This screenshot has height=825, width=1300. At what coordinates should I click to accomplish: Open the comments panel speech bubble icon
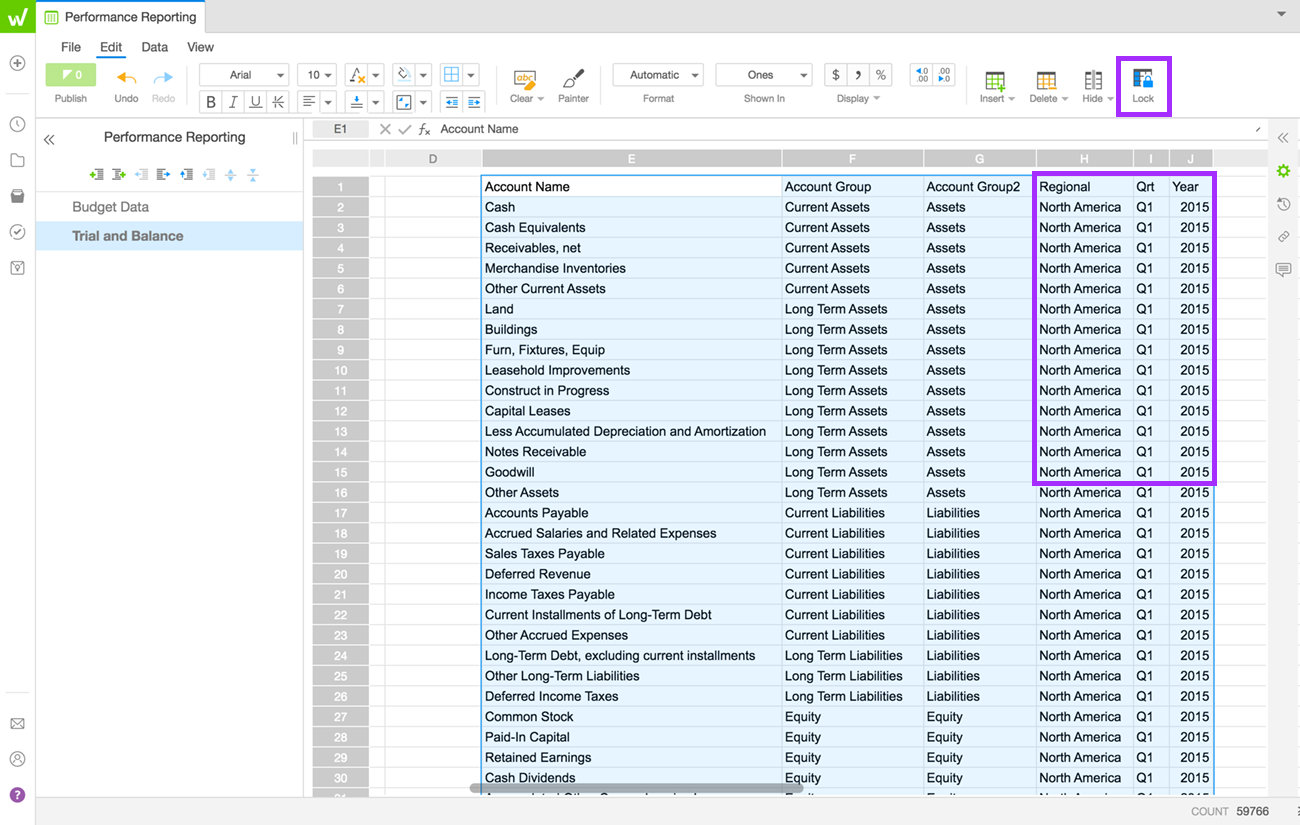1283,270
